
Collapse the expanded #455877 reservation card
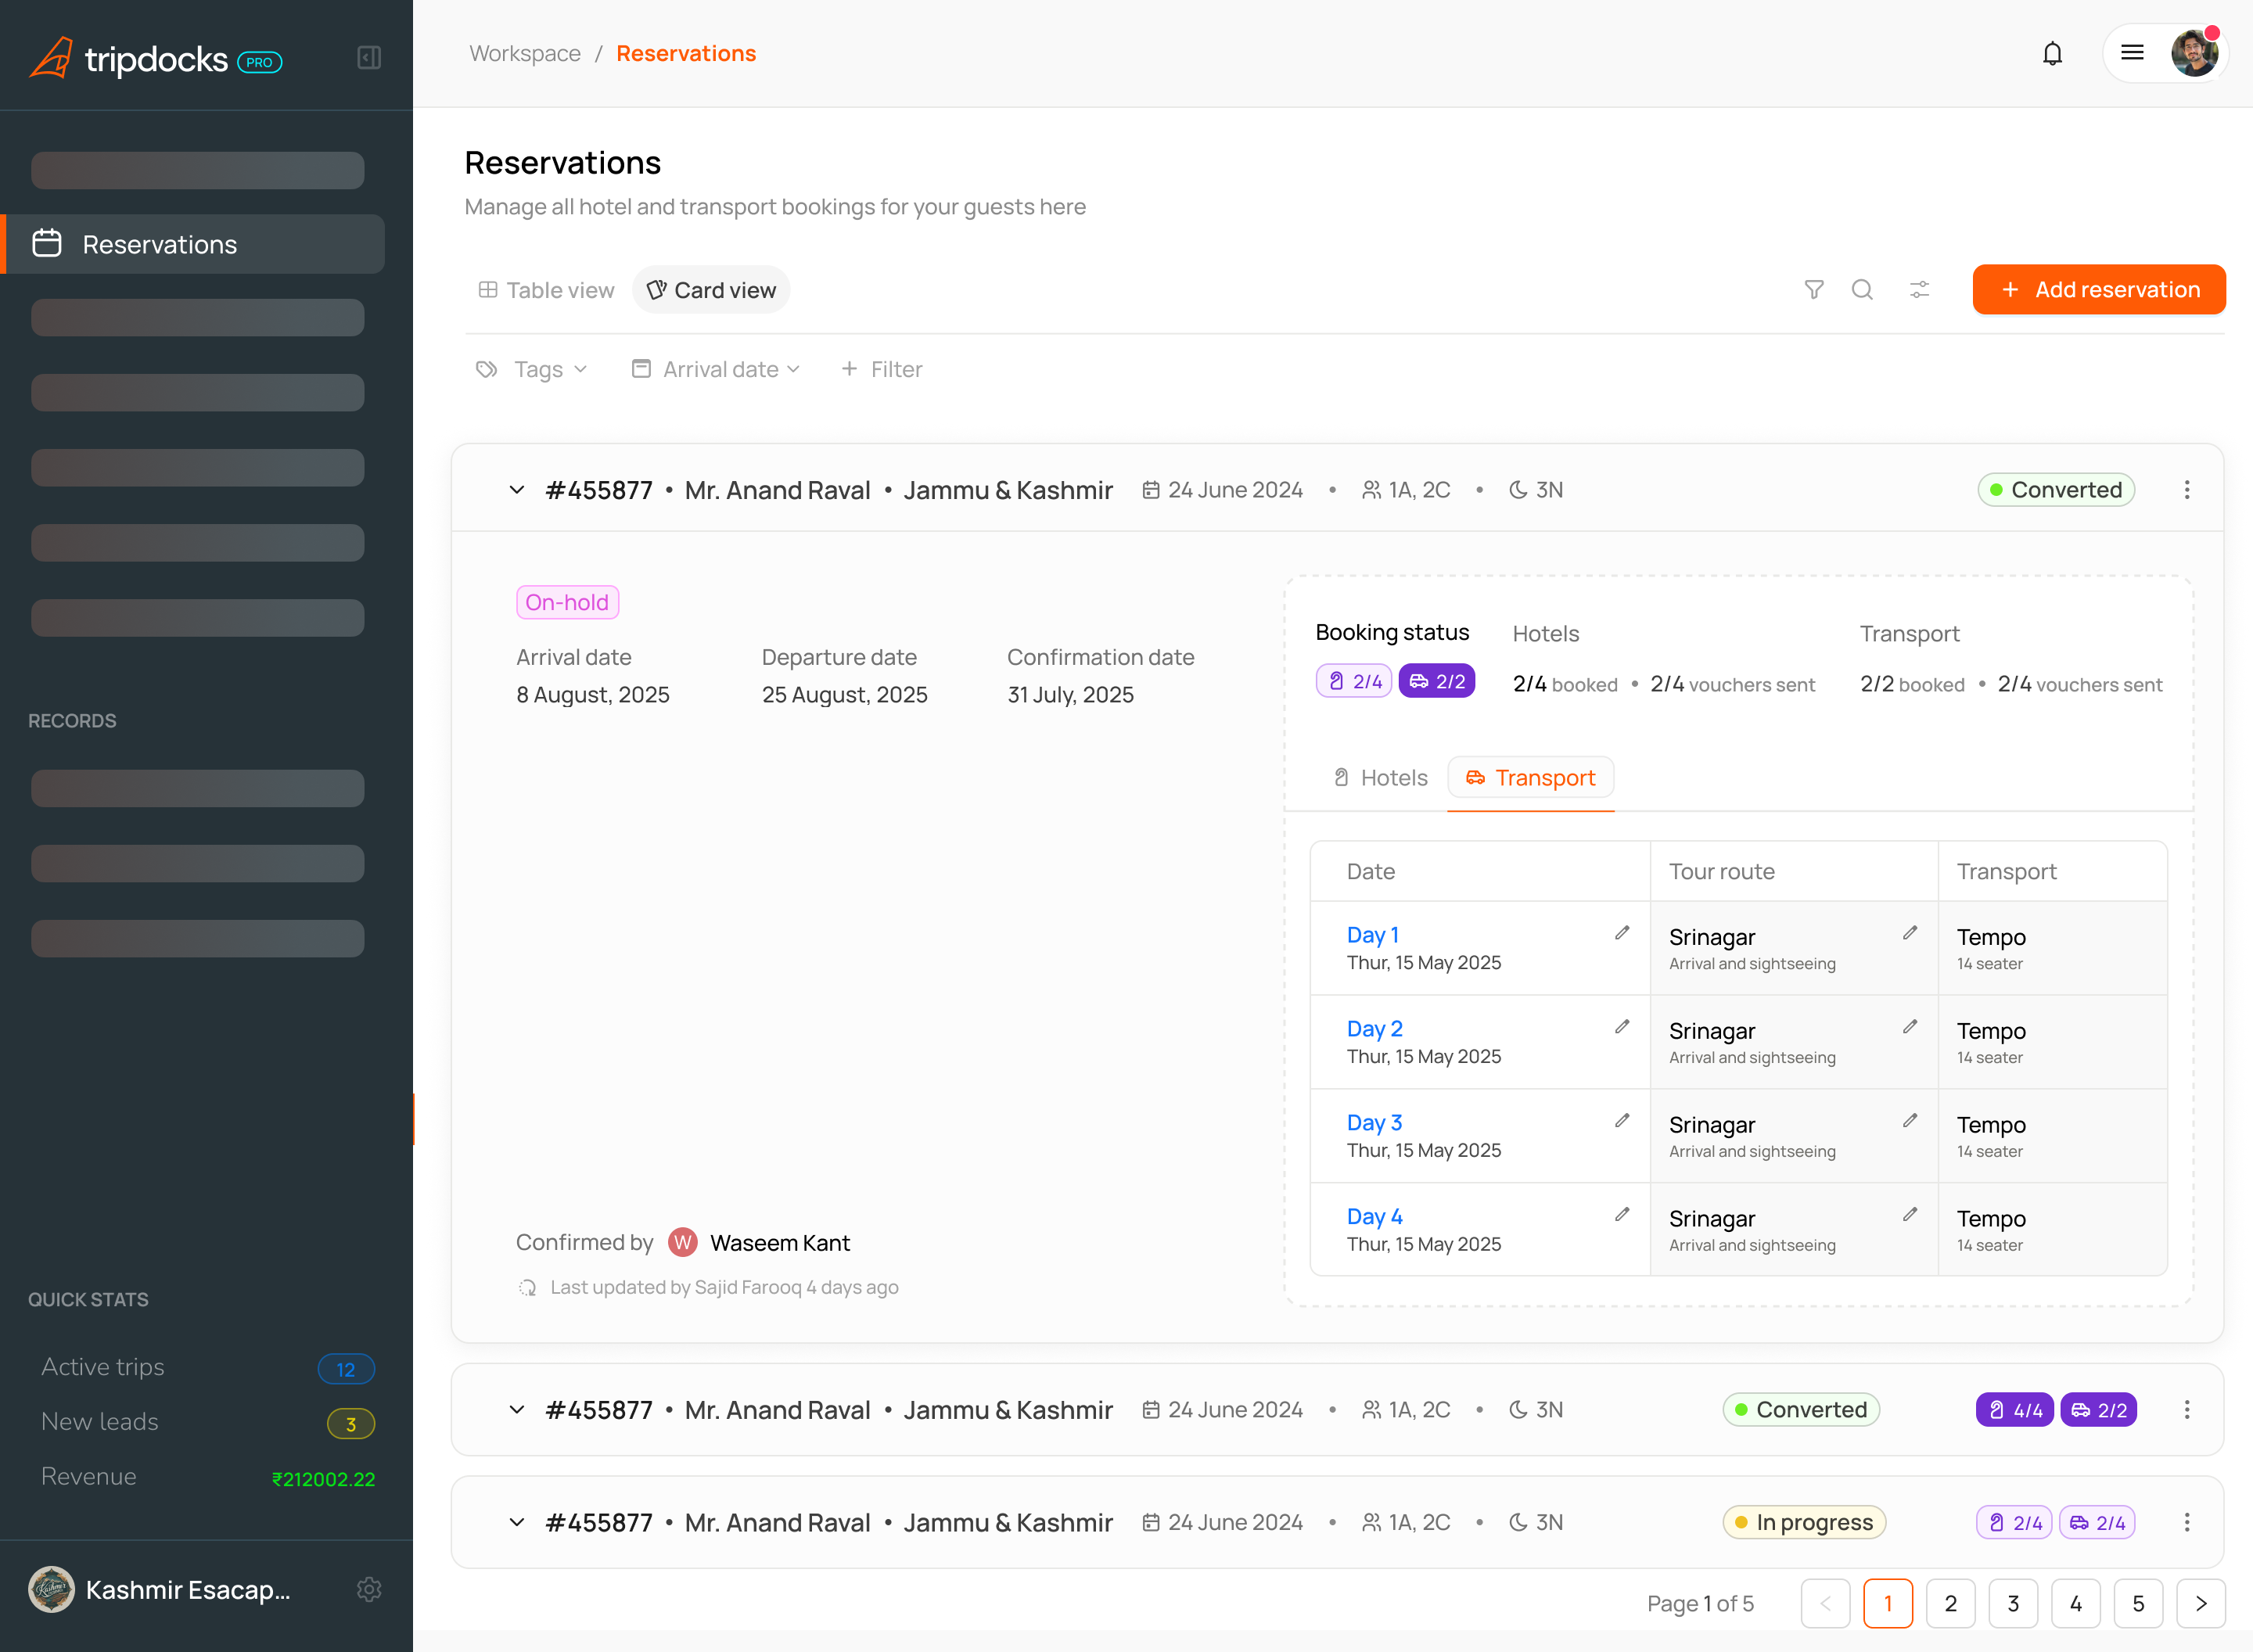point(517,490)
